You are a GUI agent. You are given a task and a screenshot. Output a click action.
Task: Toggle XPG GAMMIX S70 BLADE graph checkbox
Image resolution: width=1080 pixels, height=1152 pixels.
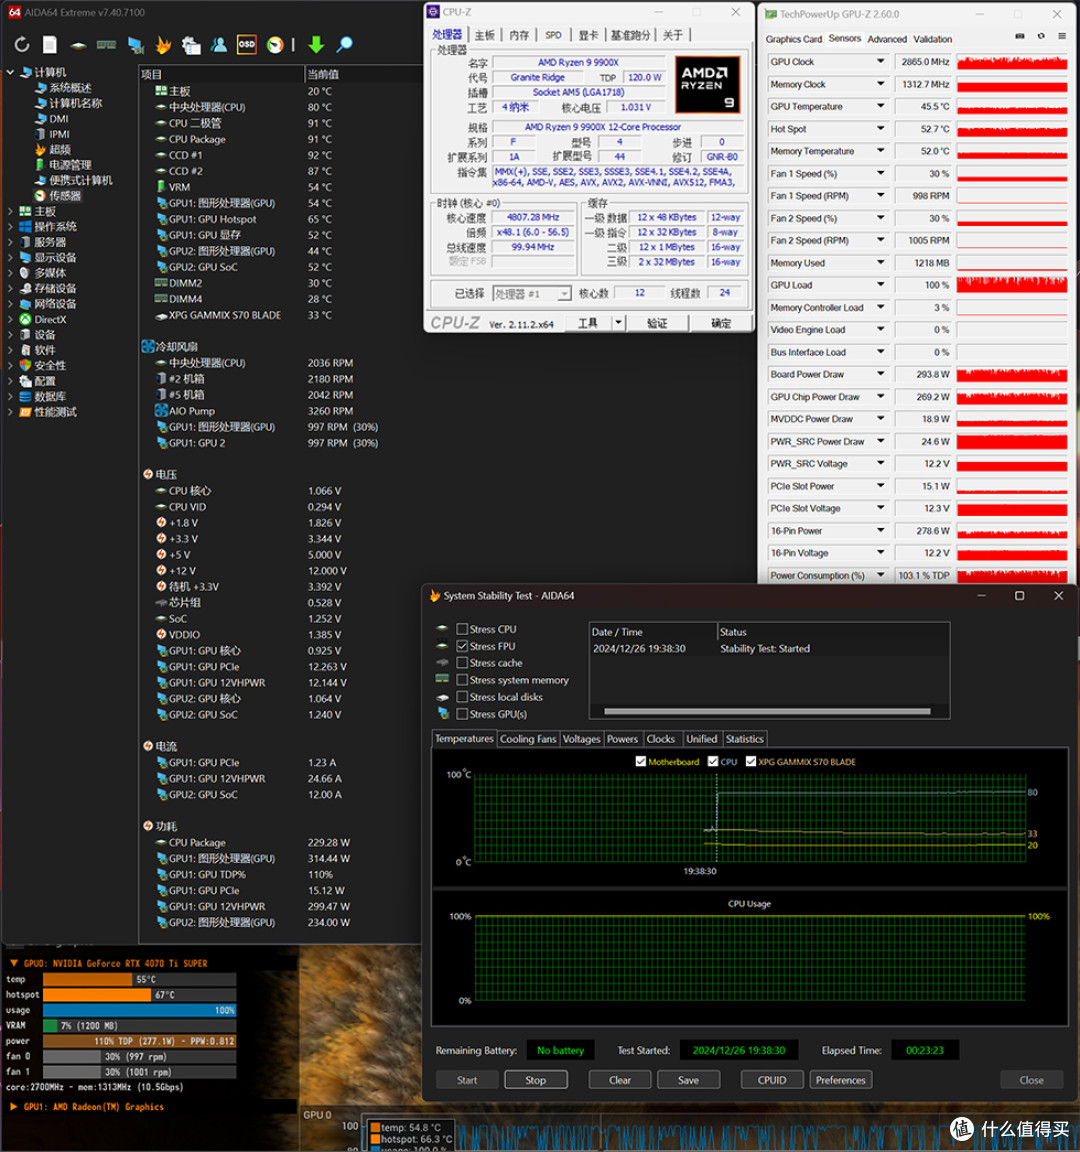click(751, 762)
